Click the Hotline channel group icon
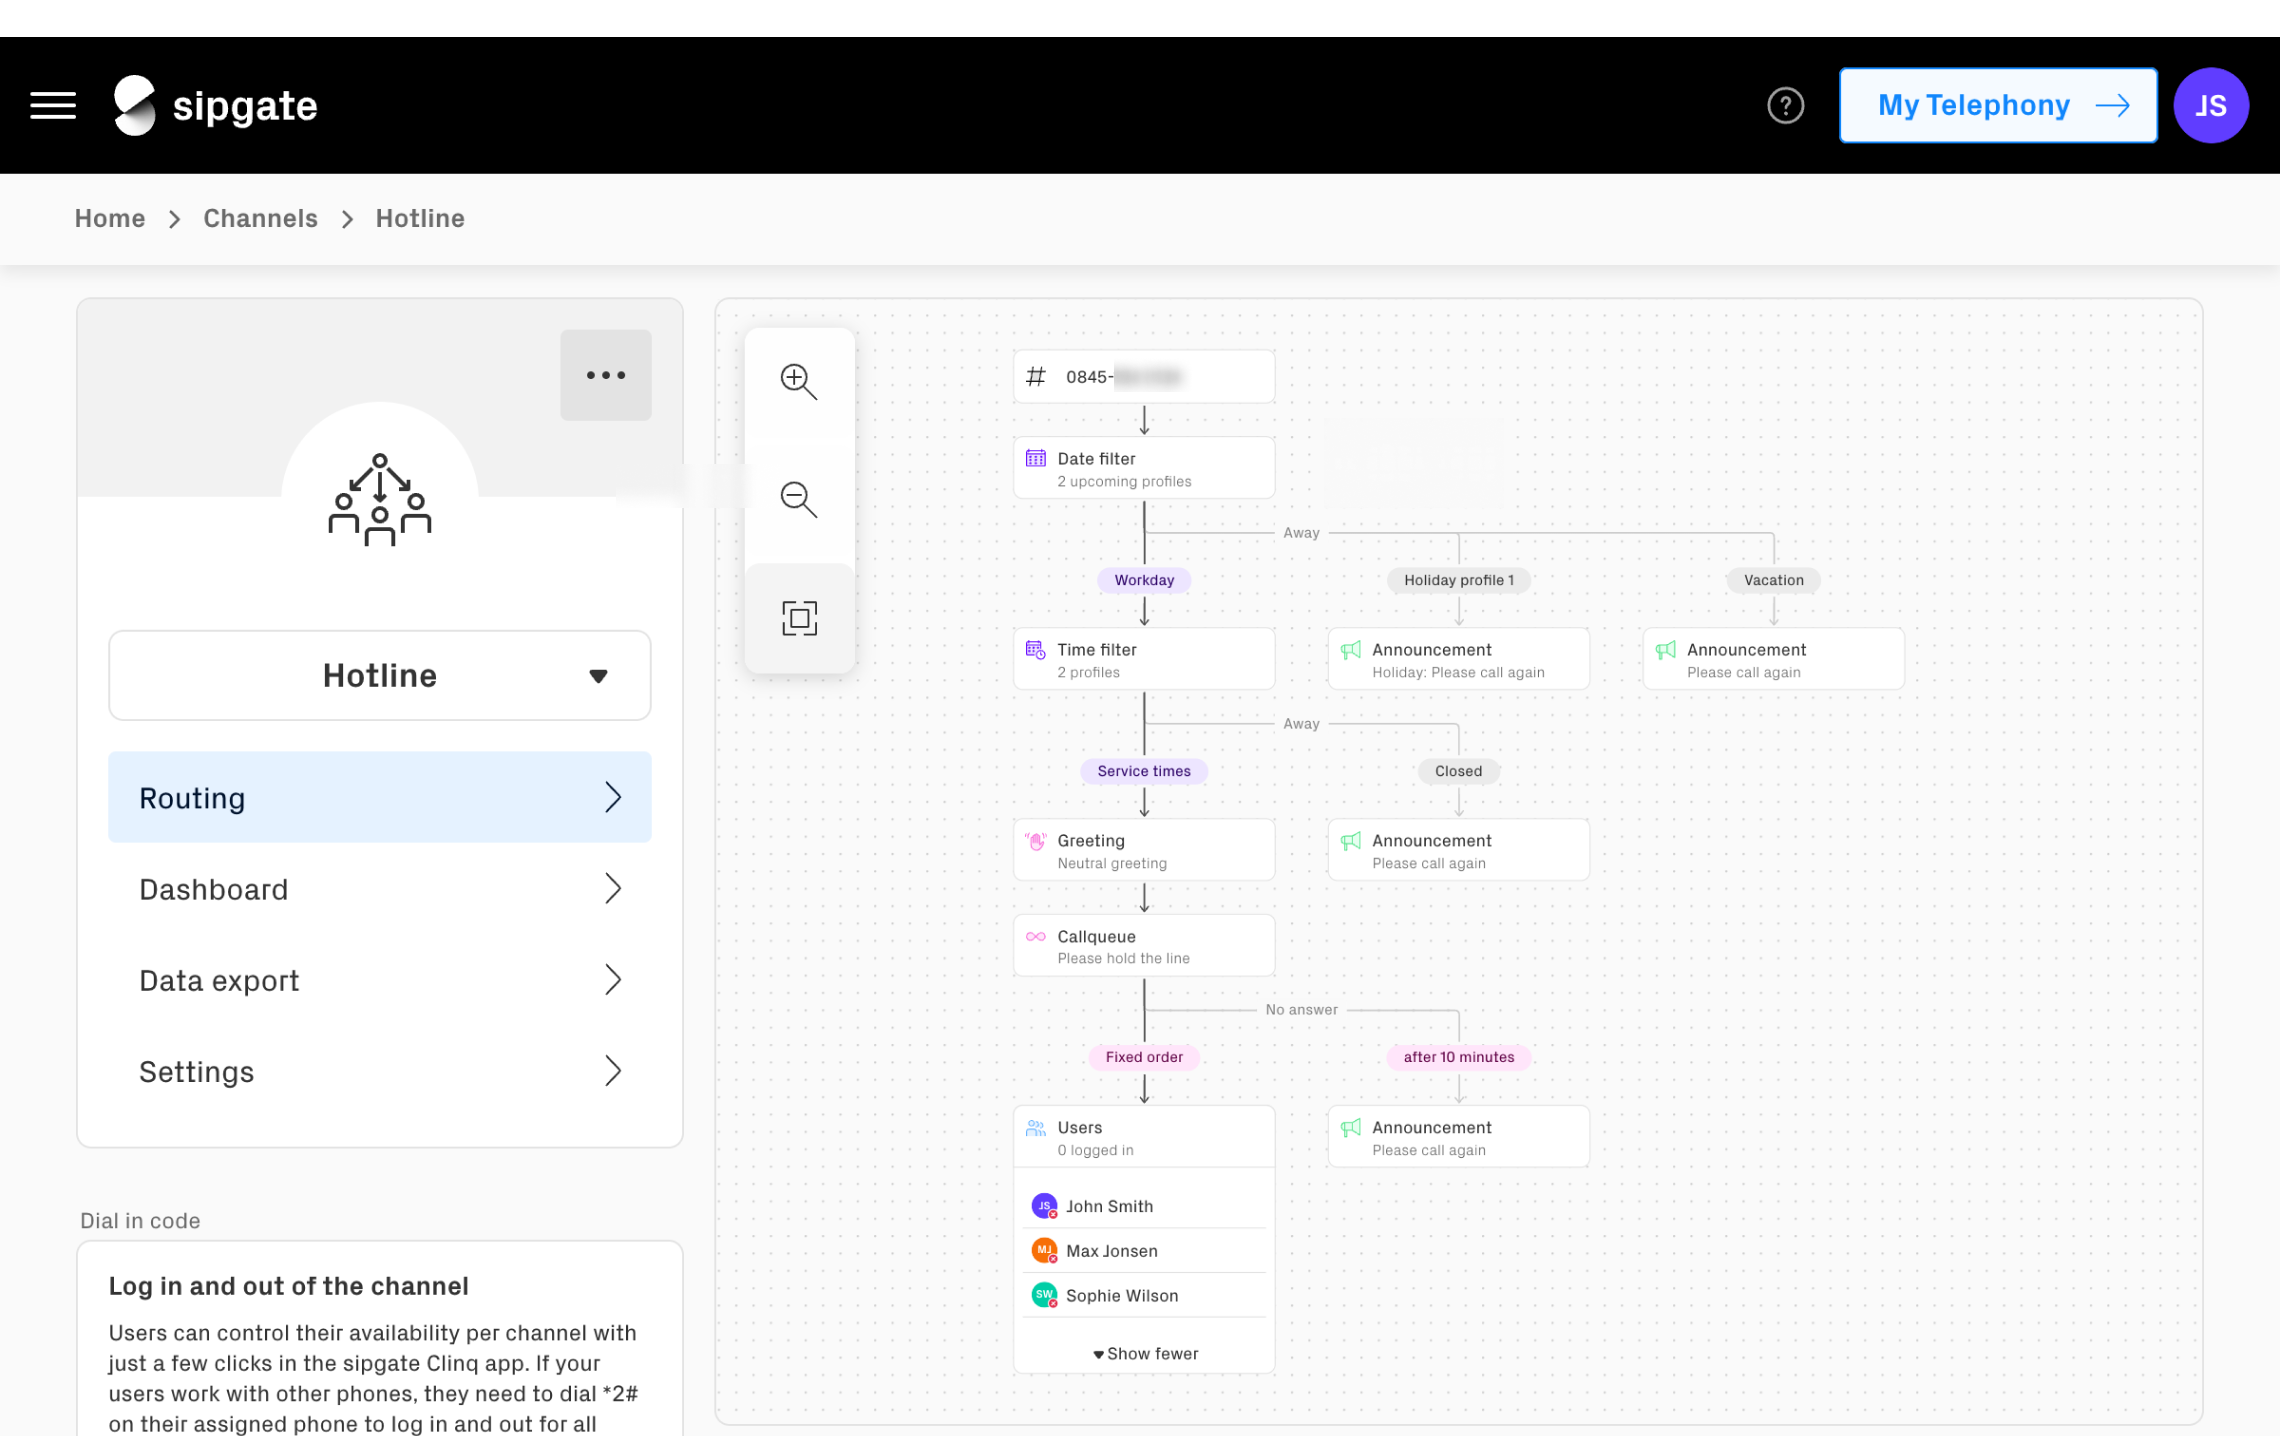 (x=380, y=500)
